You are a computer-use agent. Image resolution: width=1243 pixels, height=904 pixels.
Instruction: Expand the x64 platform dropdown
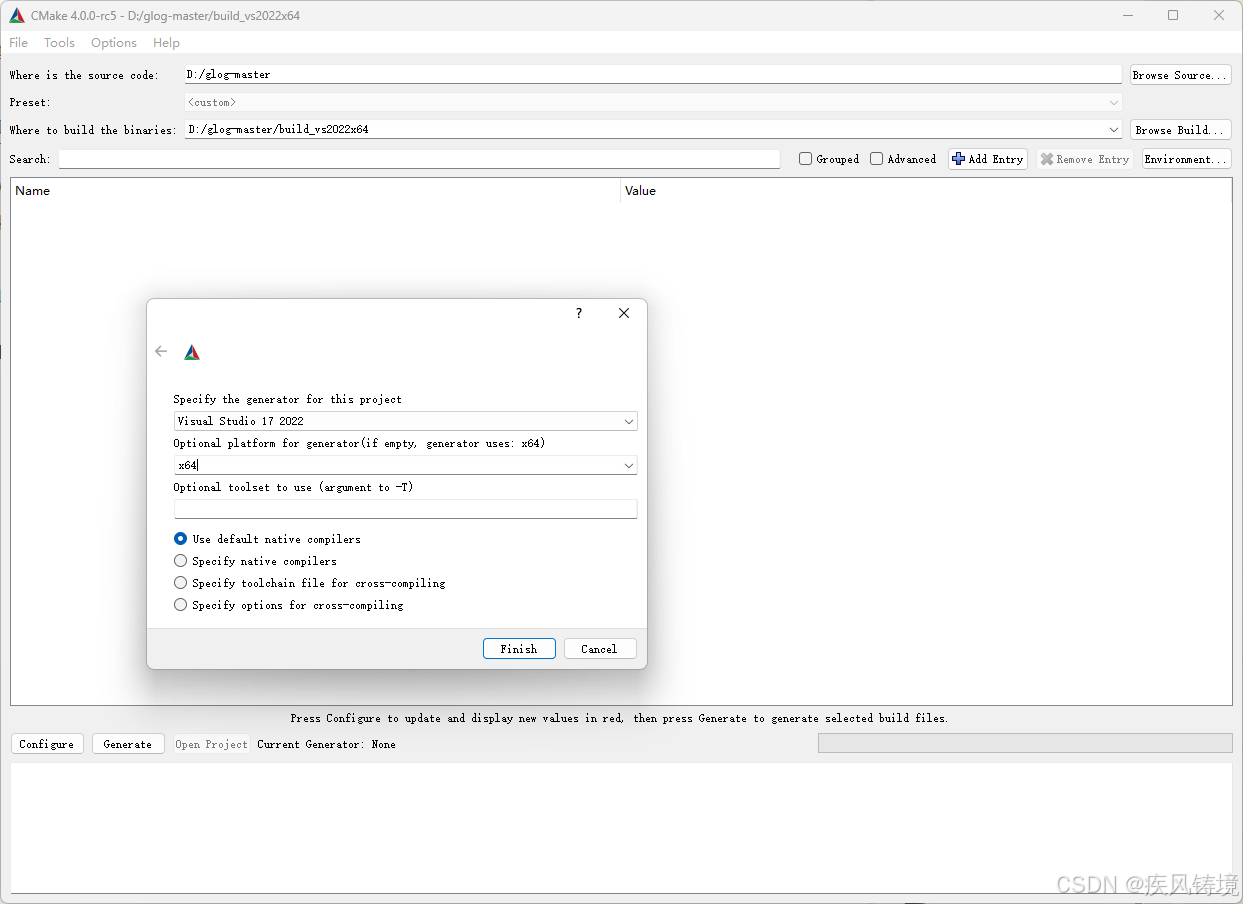click(629, 466)
